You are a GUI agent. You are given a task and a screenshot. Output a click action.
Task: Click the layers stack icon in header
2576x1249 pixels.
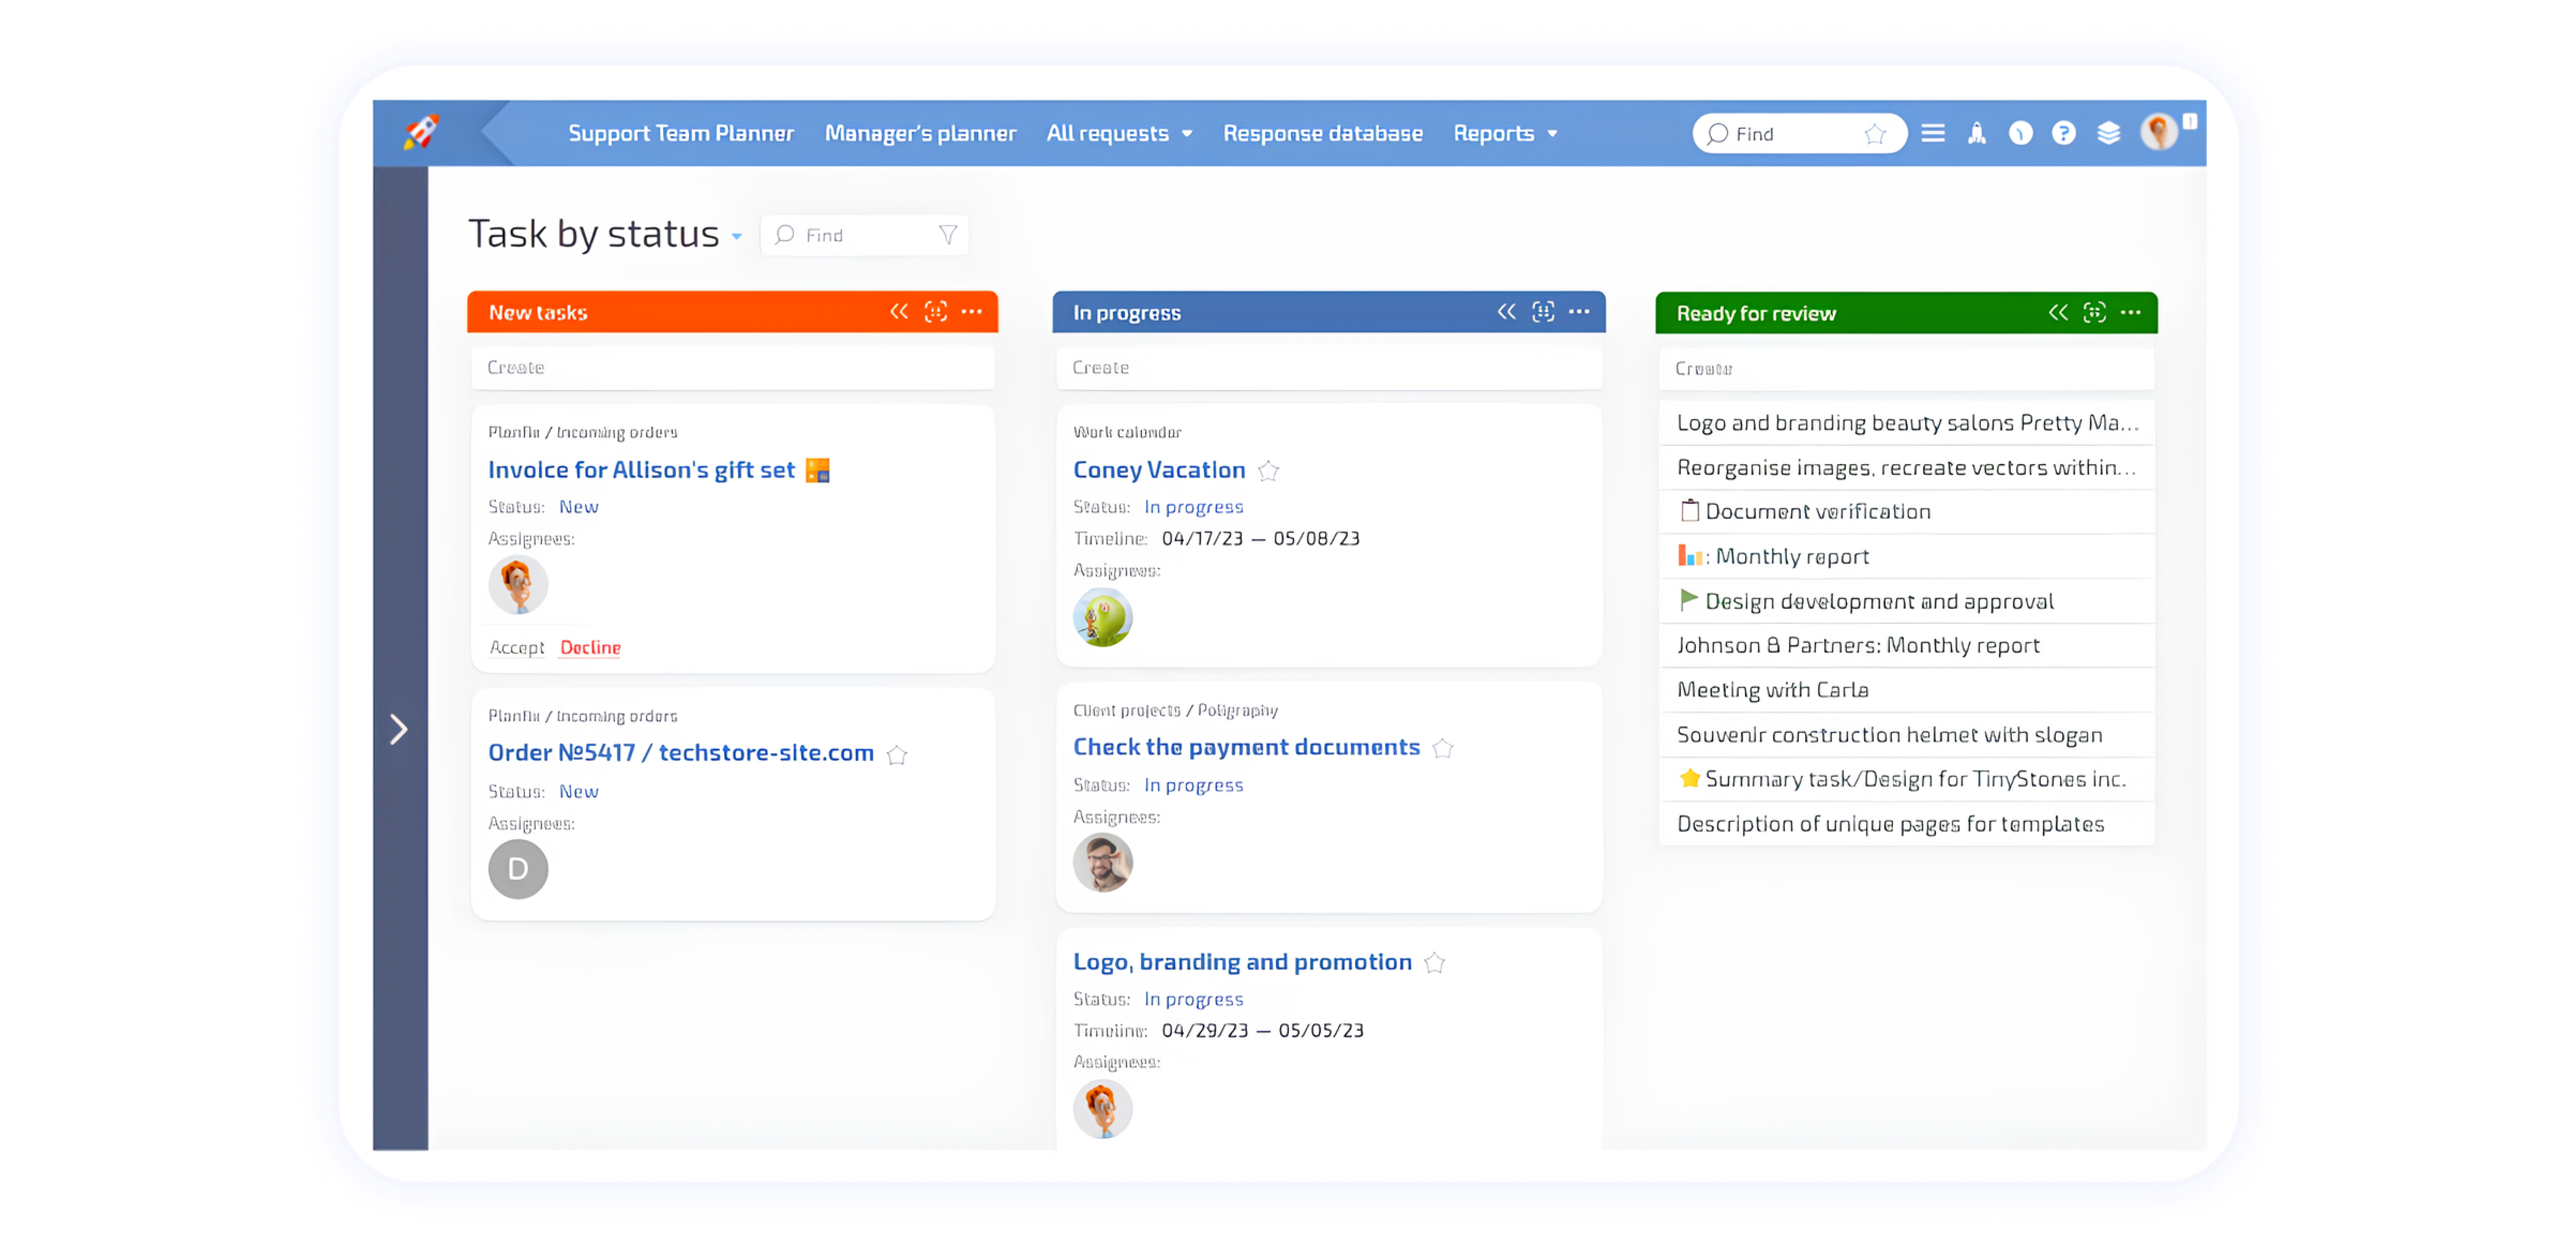click(2109, 133)
